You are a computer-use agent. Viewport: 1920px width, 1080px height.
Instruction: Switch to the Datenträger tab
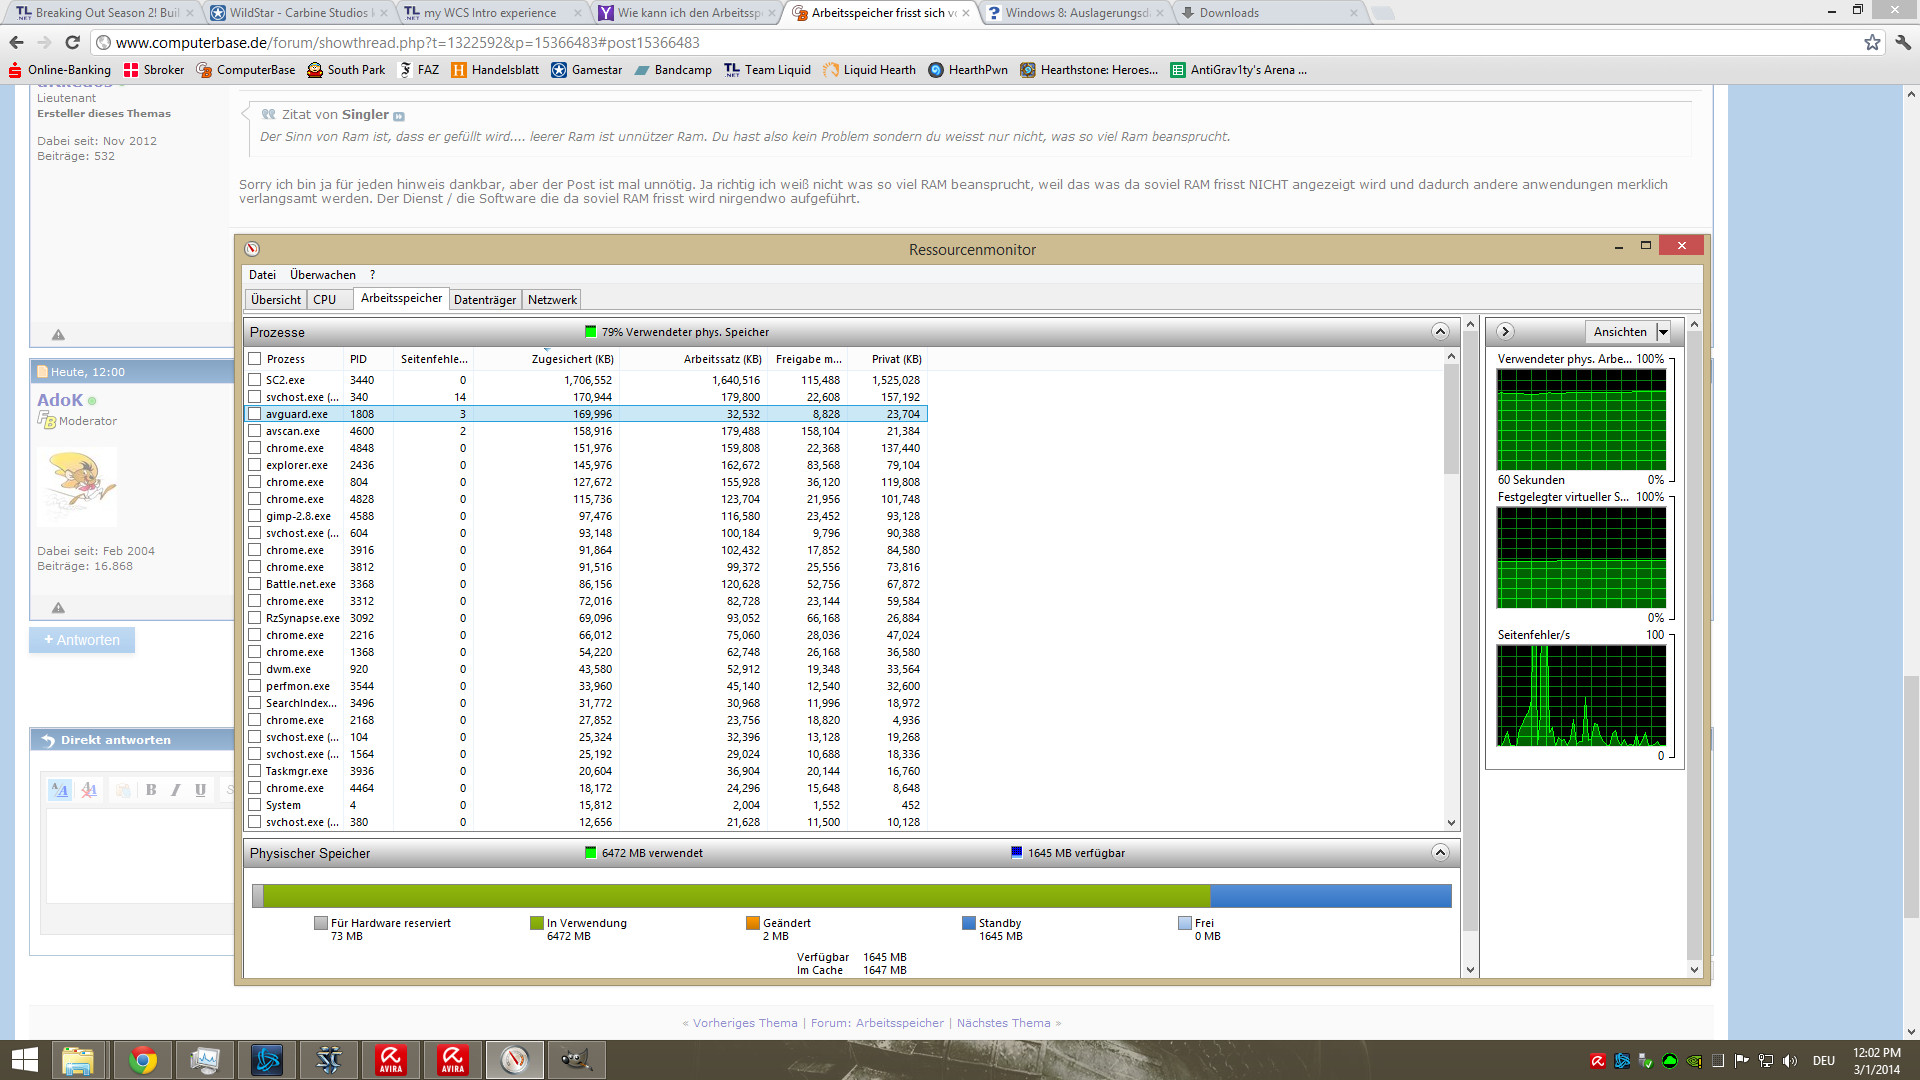[x=485, y=300]
